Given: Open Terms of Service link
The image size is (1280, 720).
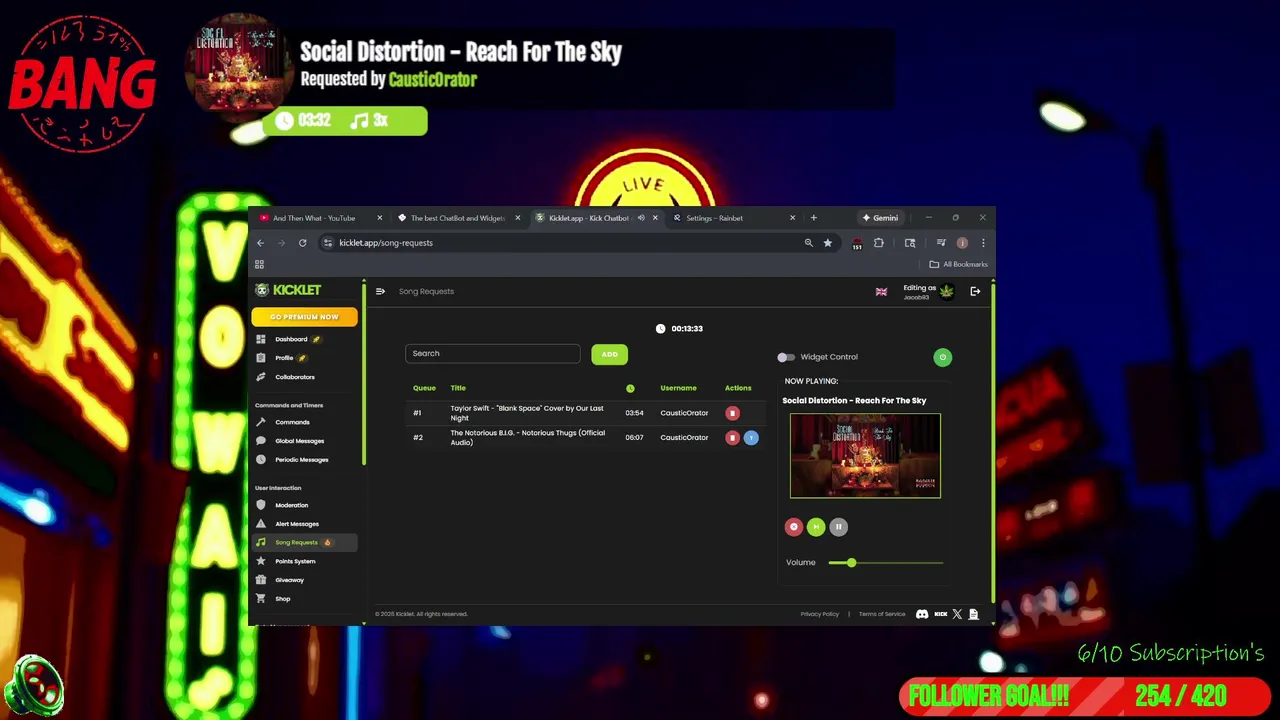Looking at the screenshot, I should pyautogui.click(x=881, y=614).
